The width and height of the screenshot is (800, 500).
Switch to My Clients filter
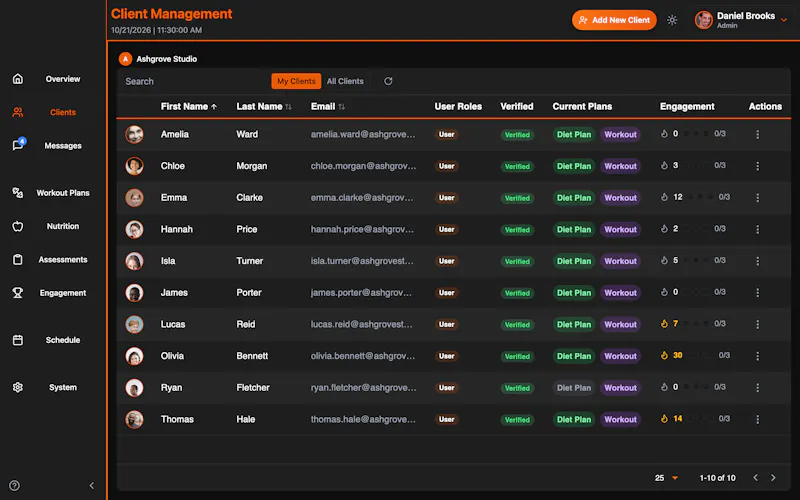[x=296, y=81]
